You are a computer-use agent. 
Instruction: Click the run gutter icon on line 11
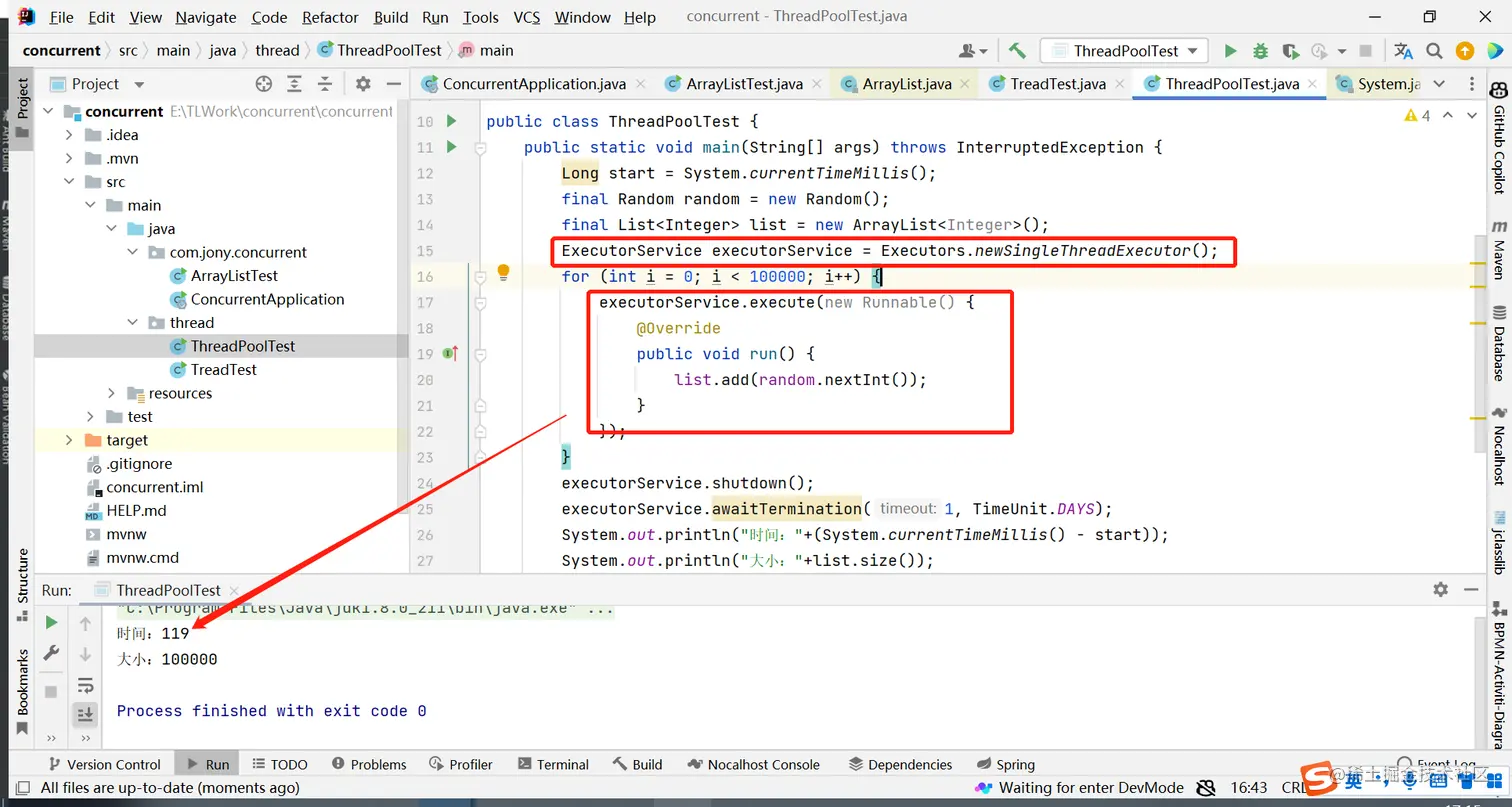tap(451, 147)
